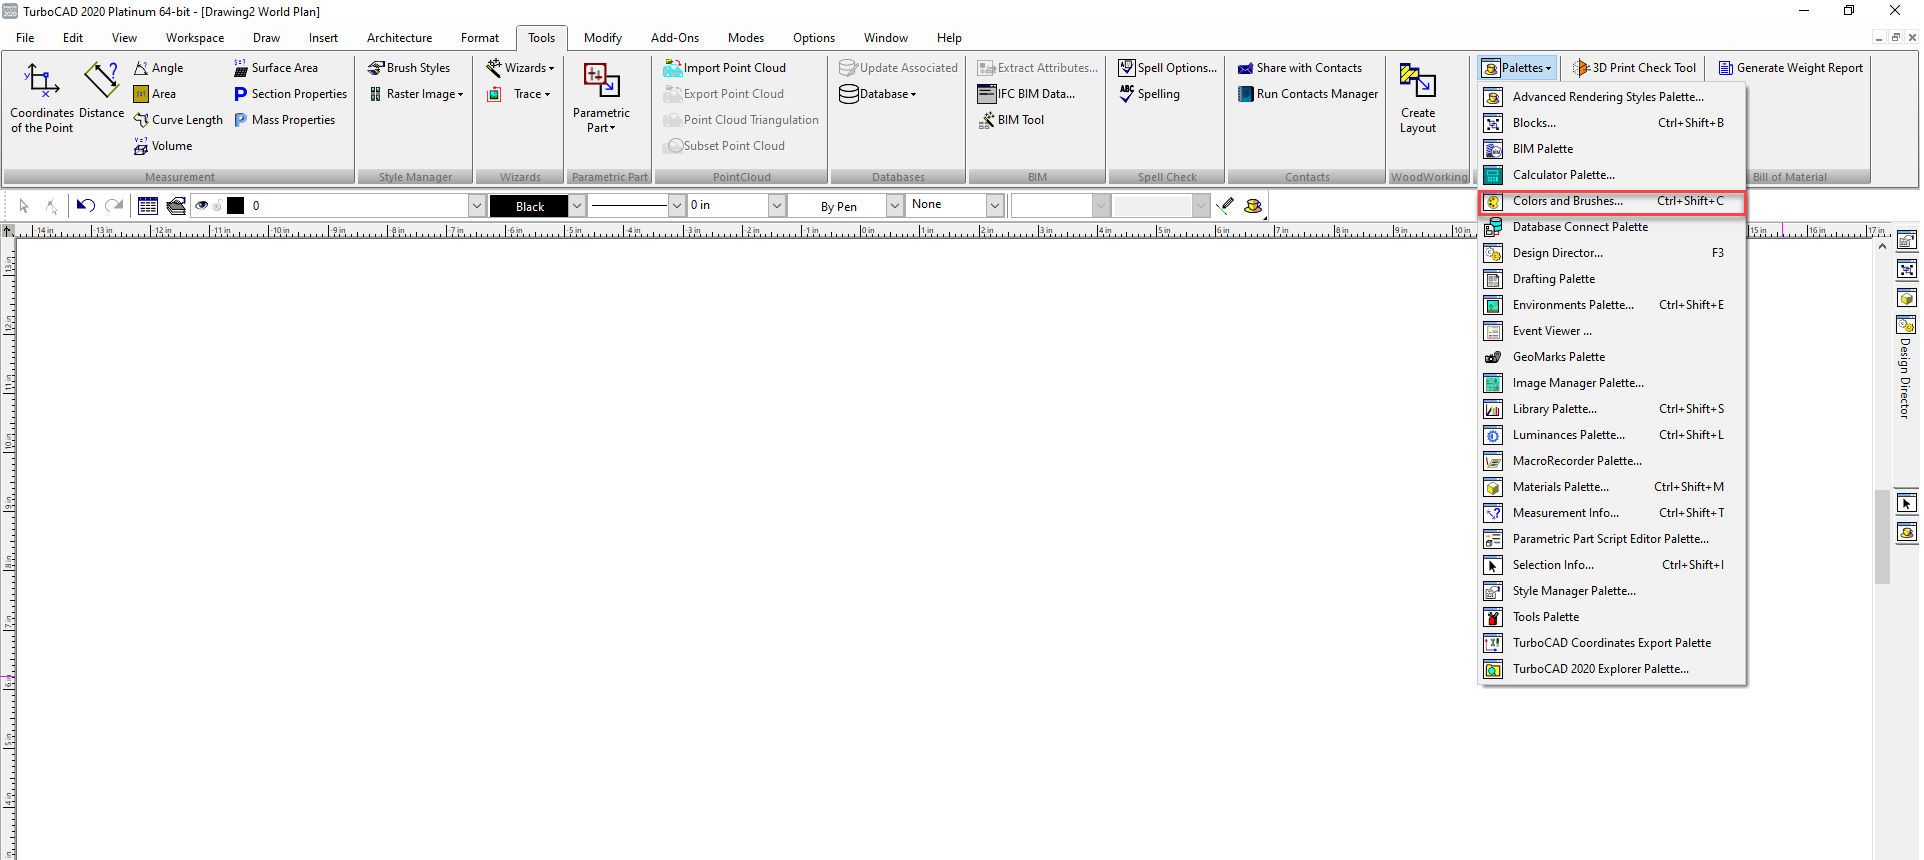Open the 'By Pen' dropdown
Screen dimensions: 1924x860
895,206
